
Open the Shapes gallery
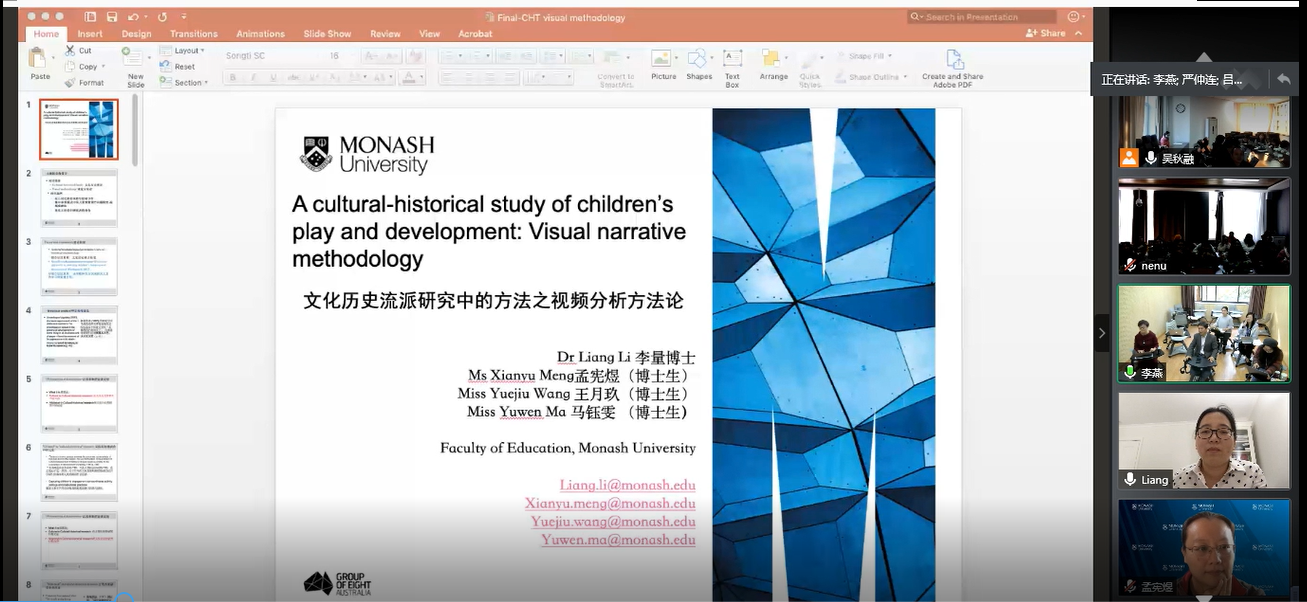point(699,62)
